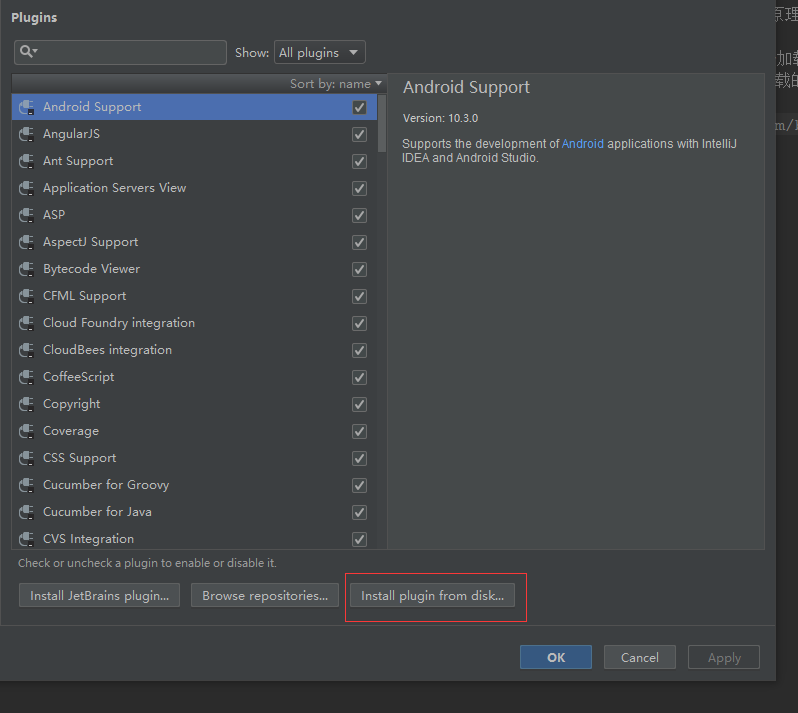Uncheck the Bytecode Viewer plugin
Viewport: 798px width, 713px height.
tap(359, 269)
